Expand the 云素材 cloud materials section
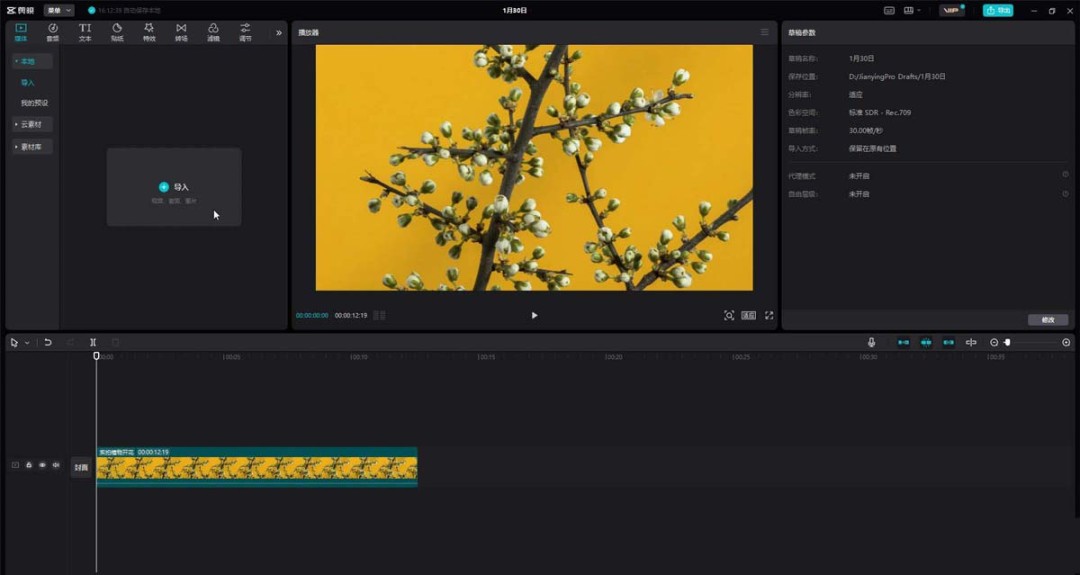1080x575 pixels. [x=32, y=125]
